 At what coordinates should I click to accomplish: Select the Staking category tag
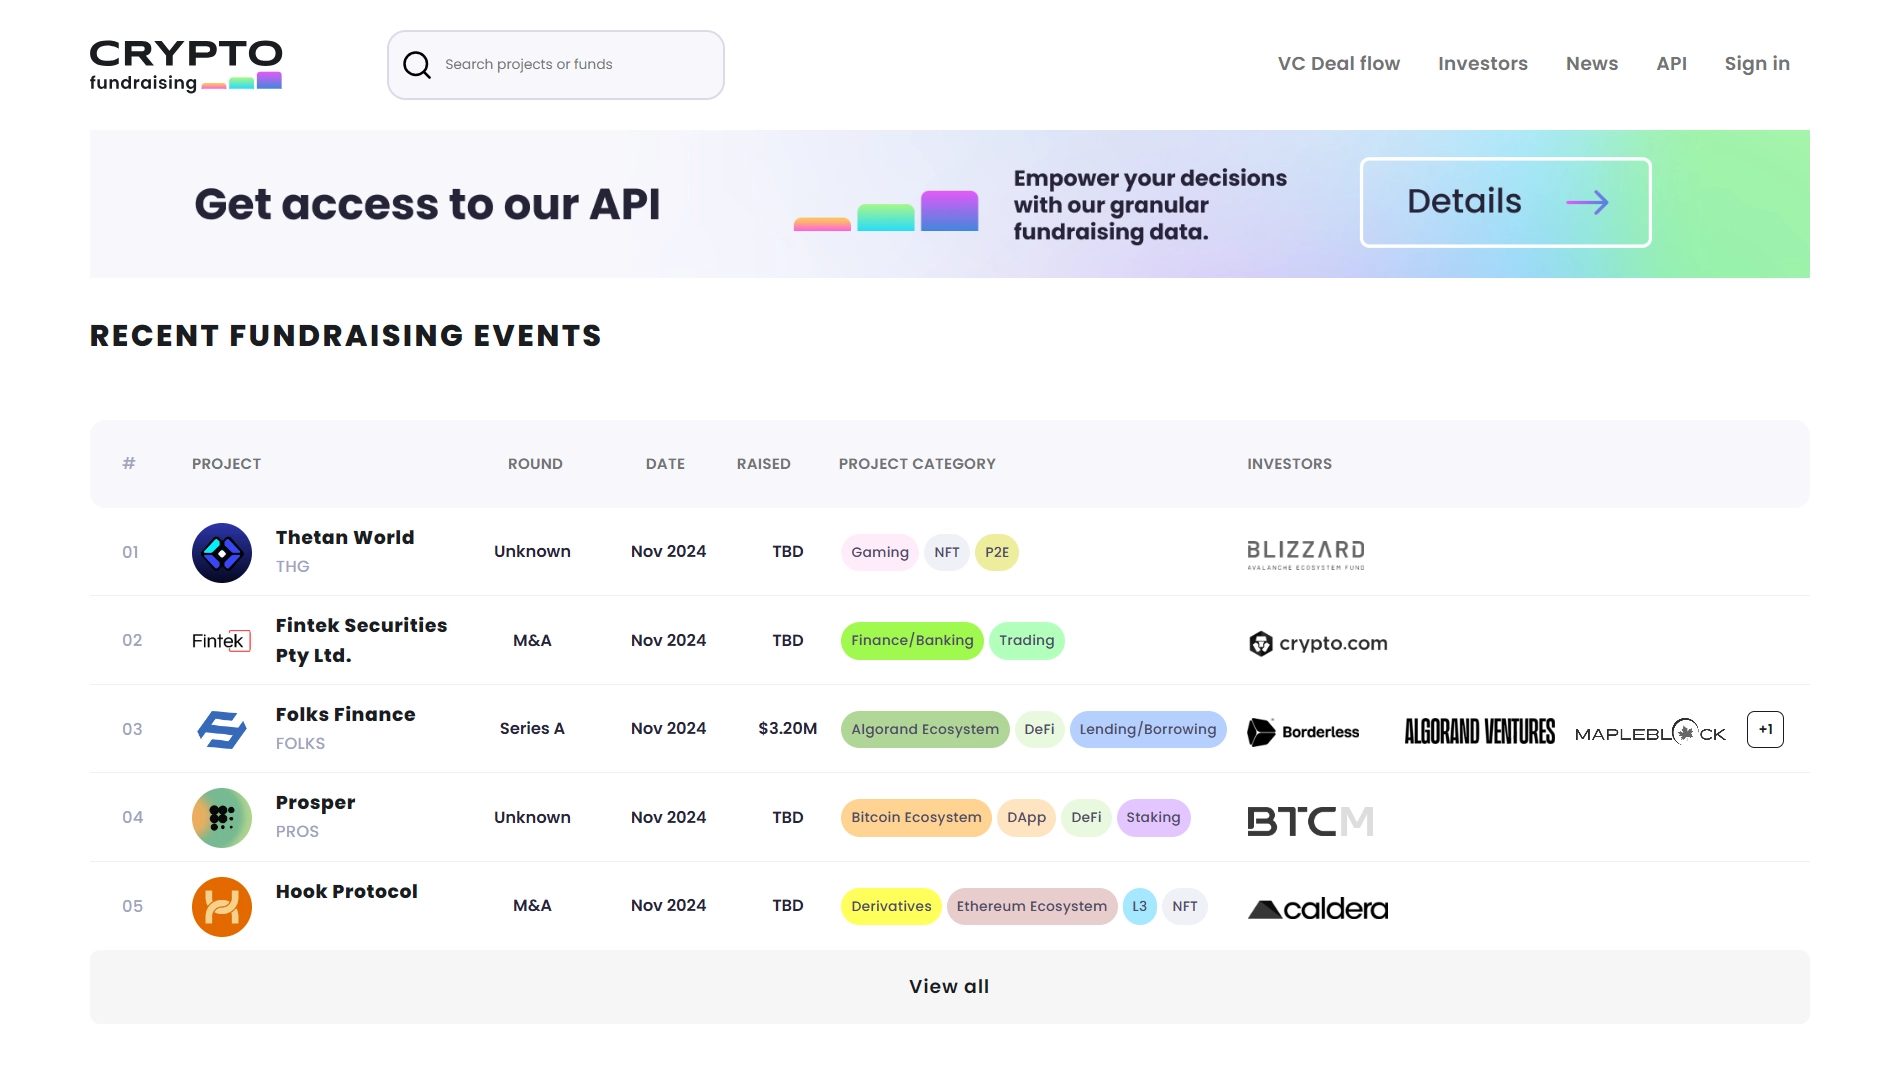click(1153, 818)
